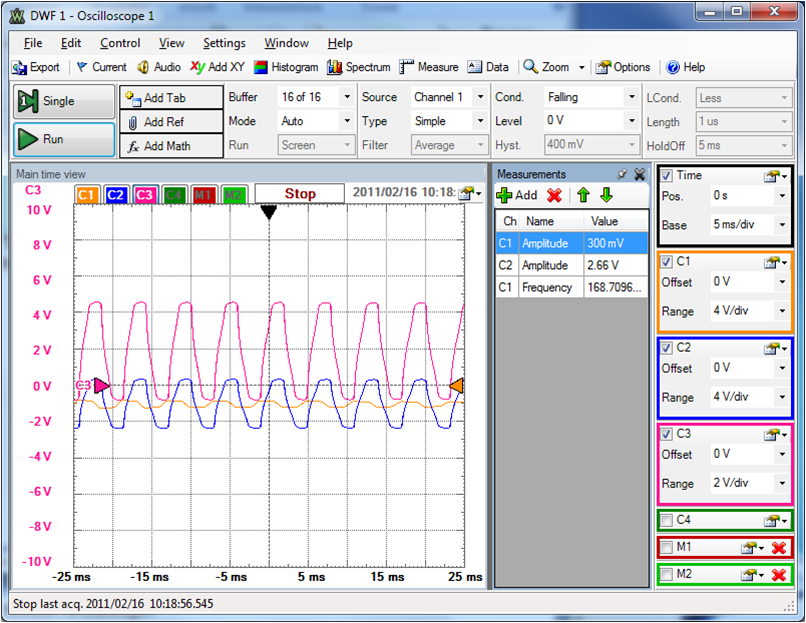Open the time Base dropdown

pyautogui.click(x=781, y=225)
